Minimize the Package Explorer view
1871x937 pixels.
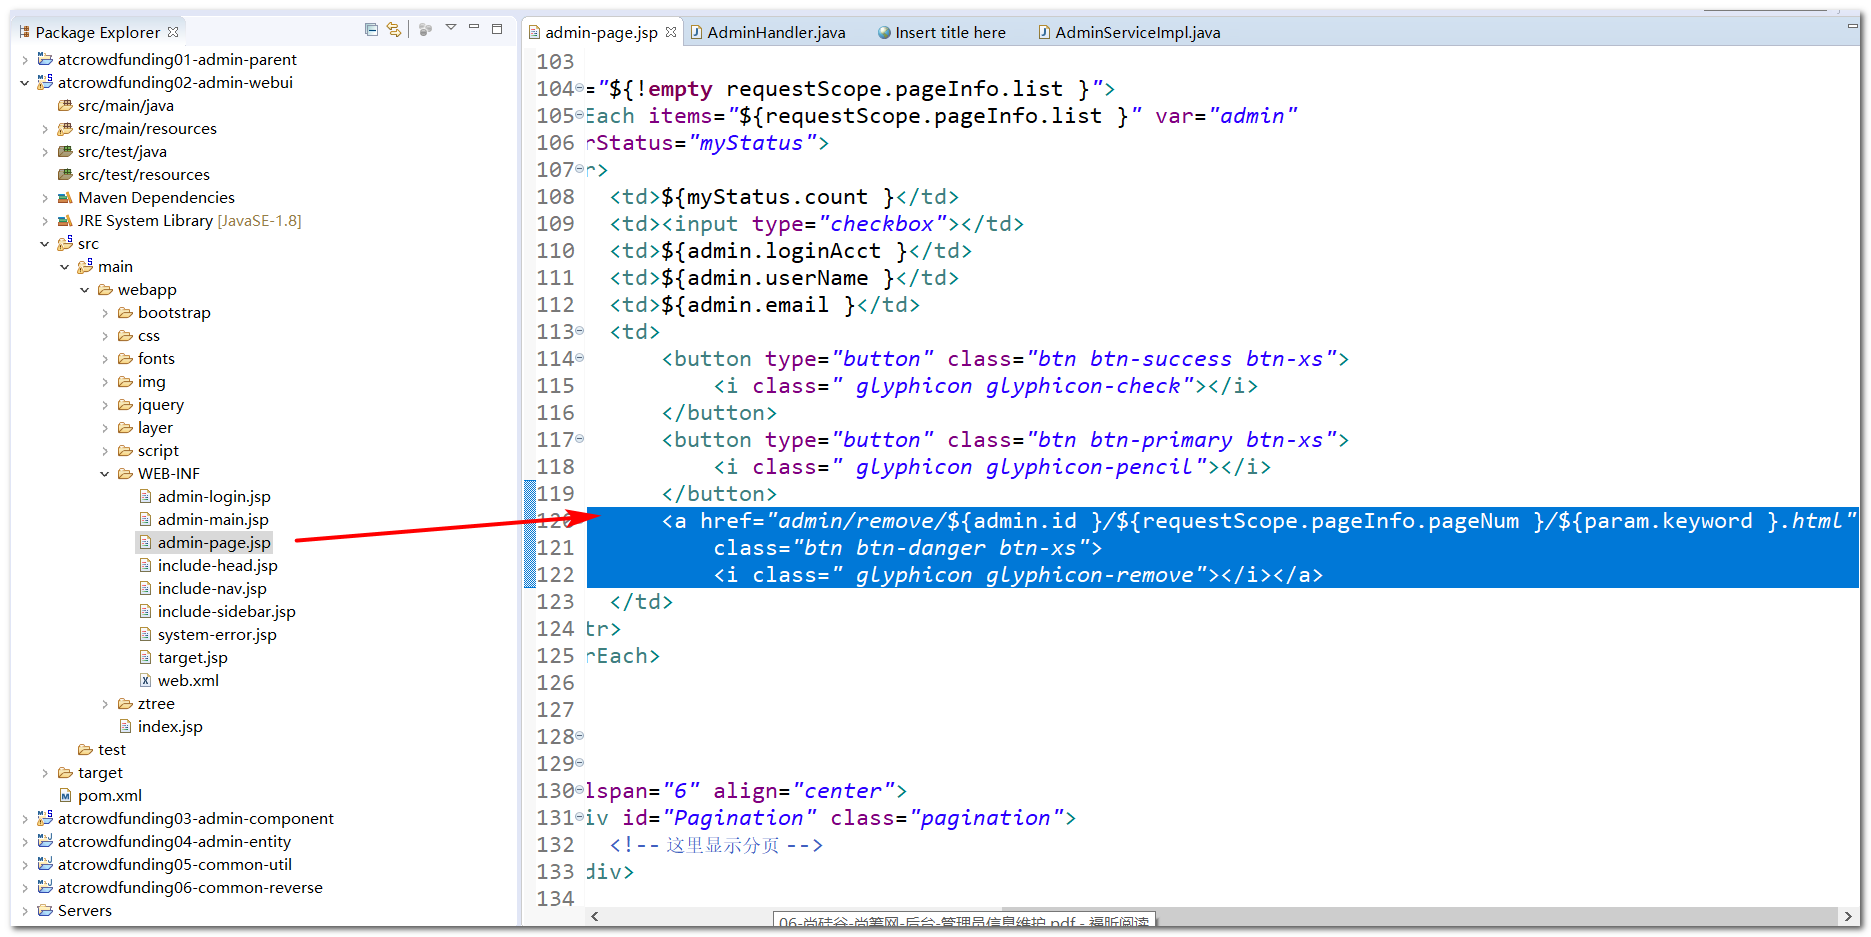coord(474,27)
